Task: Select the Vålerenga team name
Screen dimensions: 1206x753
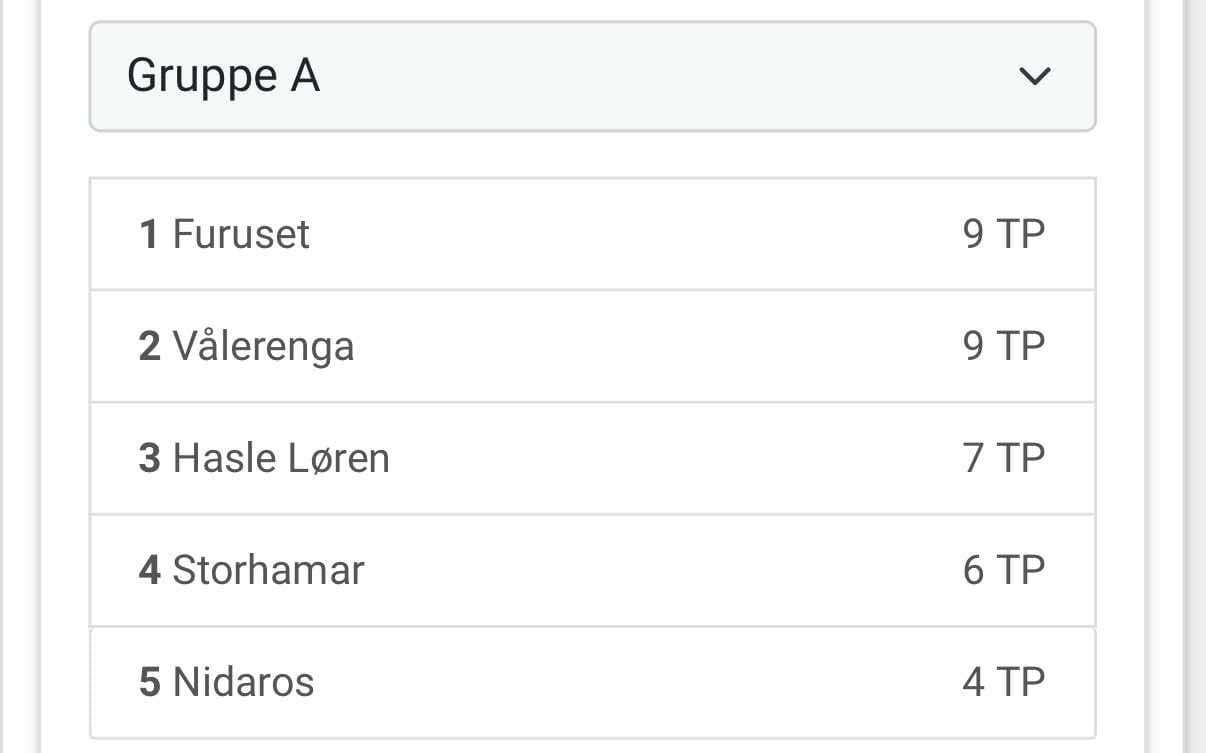Action: [263, 346]
